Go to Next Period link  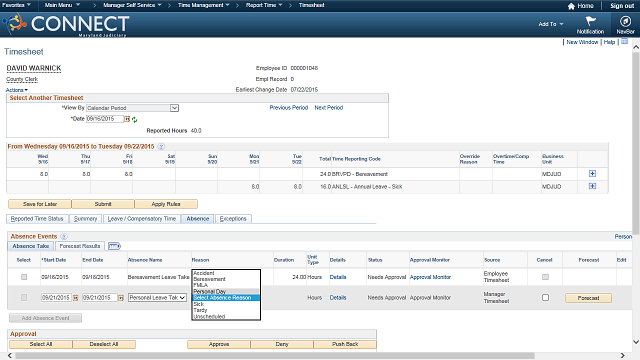pos(329,108)
